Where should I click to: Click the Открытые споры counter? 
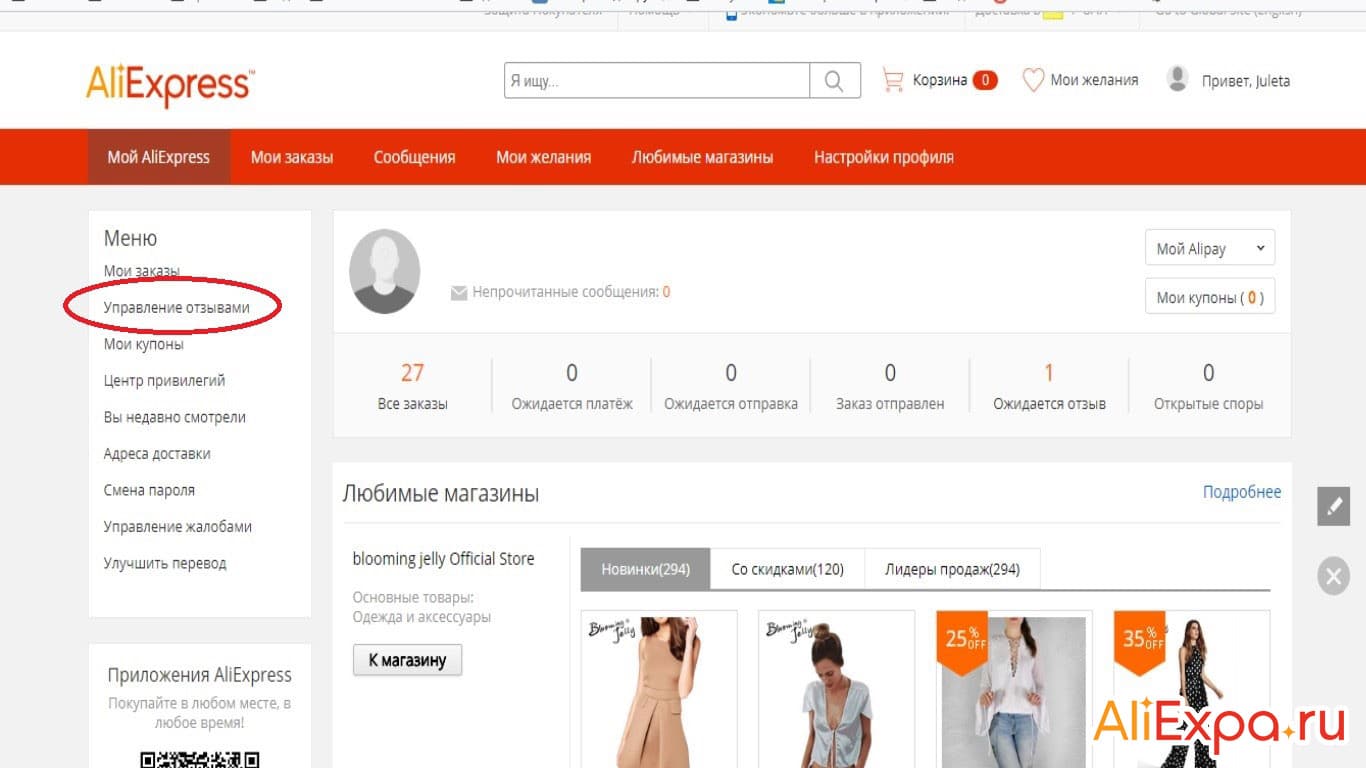click(x=1208, y=386)
